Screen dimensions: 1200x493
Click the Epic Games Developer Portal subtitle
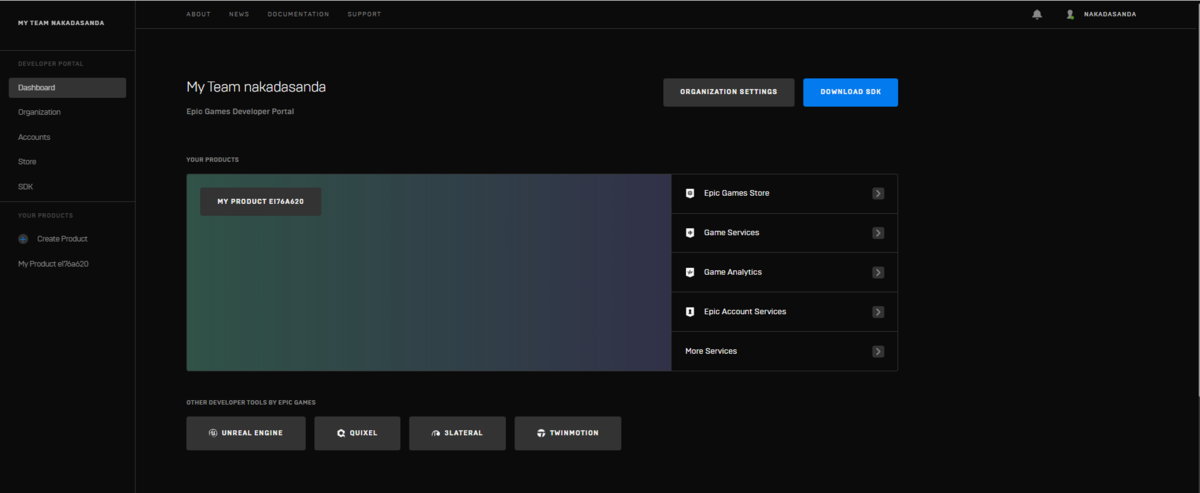[x=240, y=111]
